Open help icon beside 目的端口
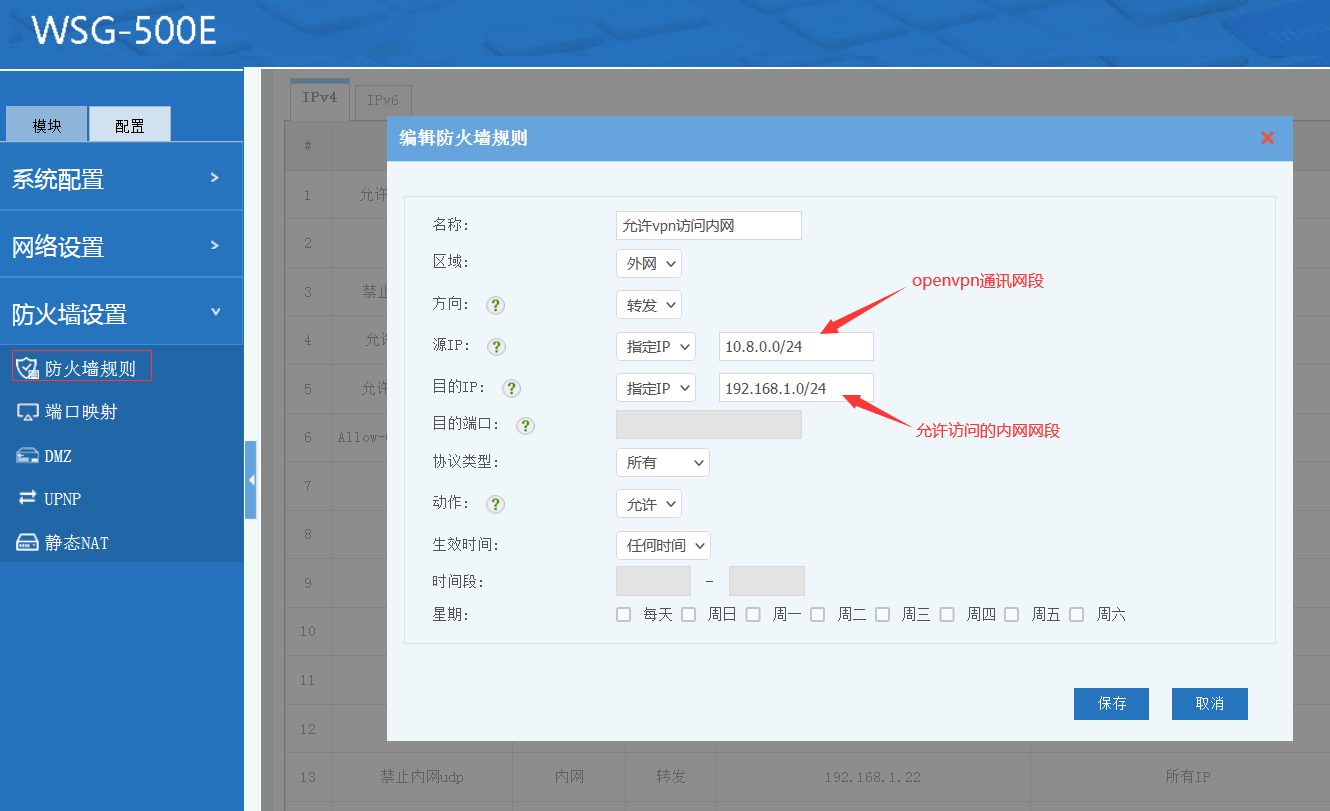This screenshot has width=1330, height=811. (526, 425)
